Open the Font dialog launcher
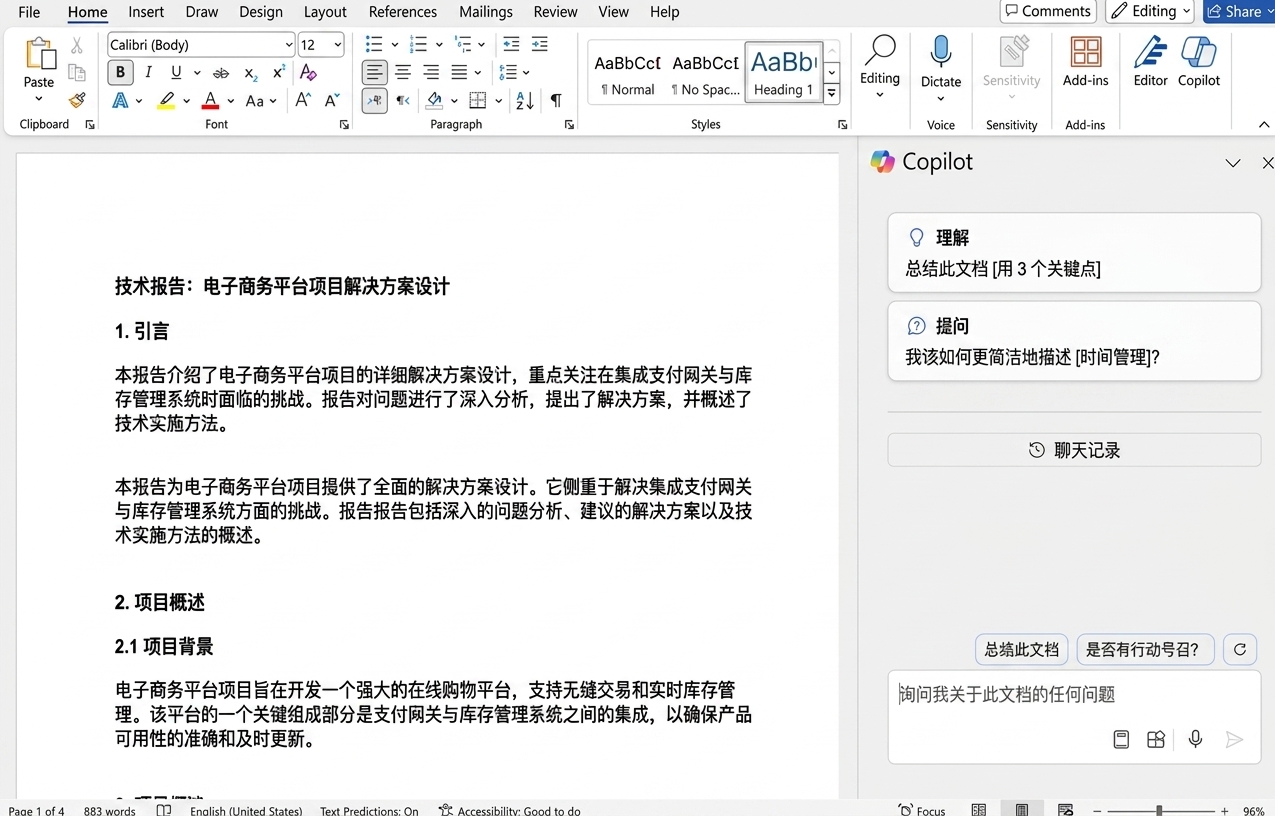The height and width of the screenshot is (816, 1275). pyautogui.click(x=344, y=125)
